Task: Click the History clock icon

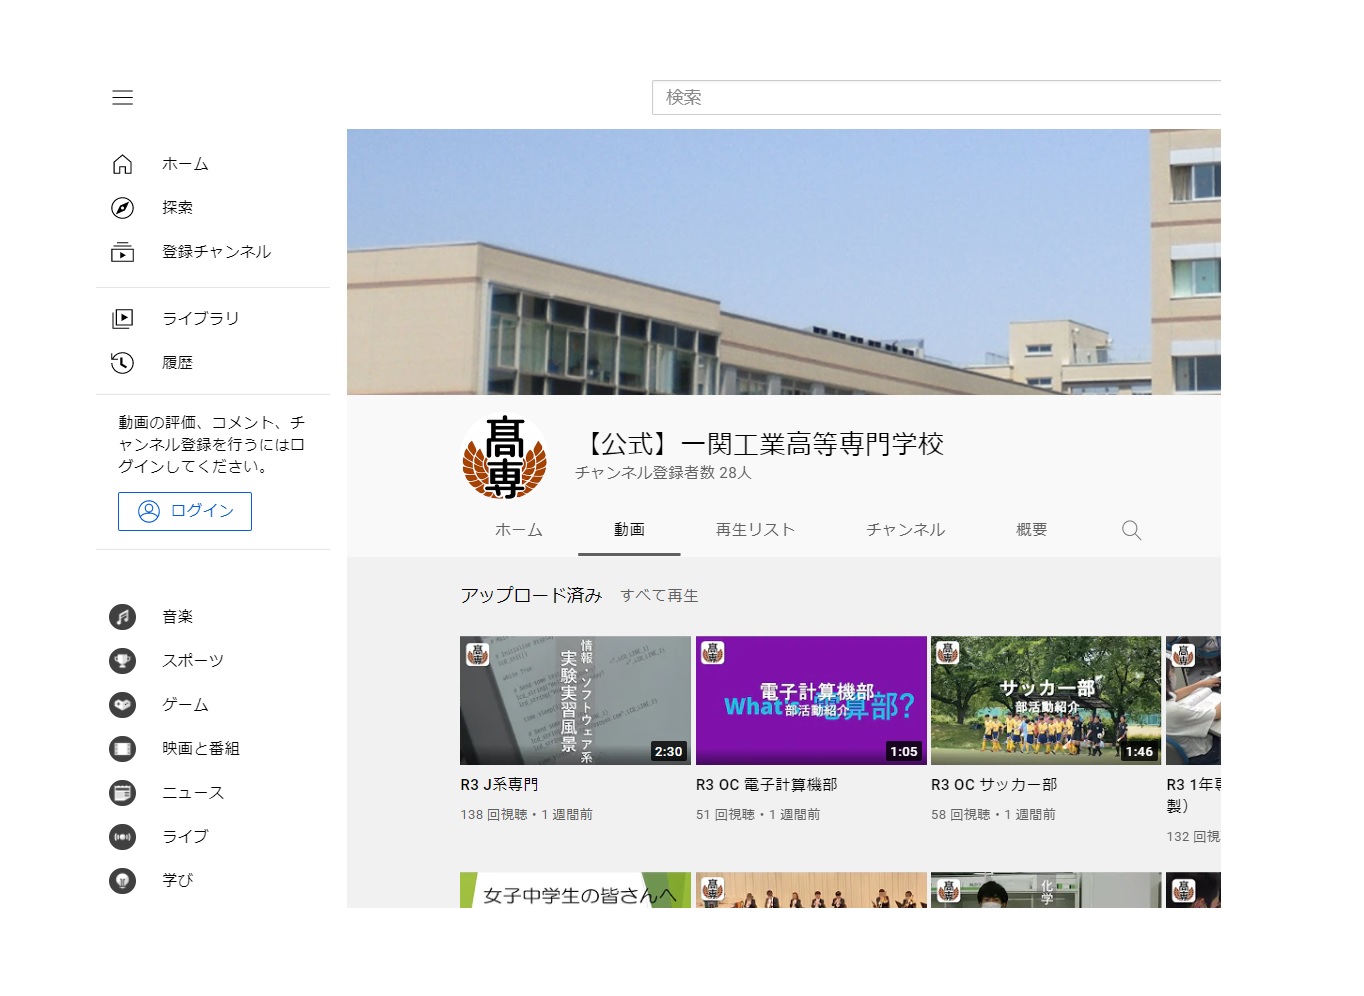Action: coord(122,363)
